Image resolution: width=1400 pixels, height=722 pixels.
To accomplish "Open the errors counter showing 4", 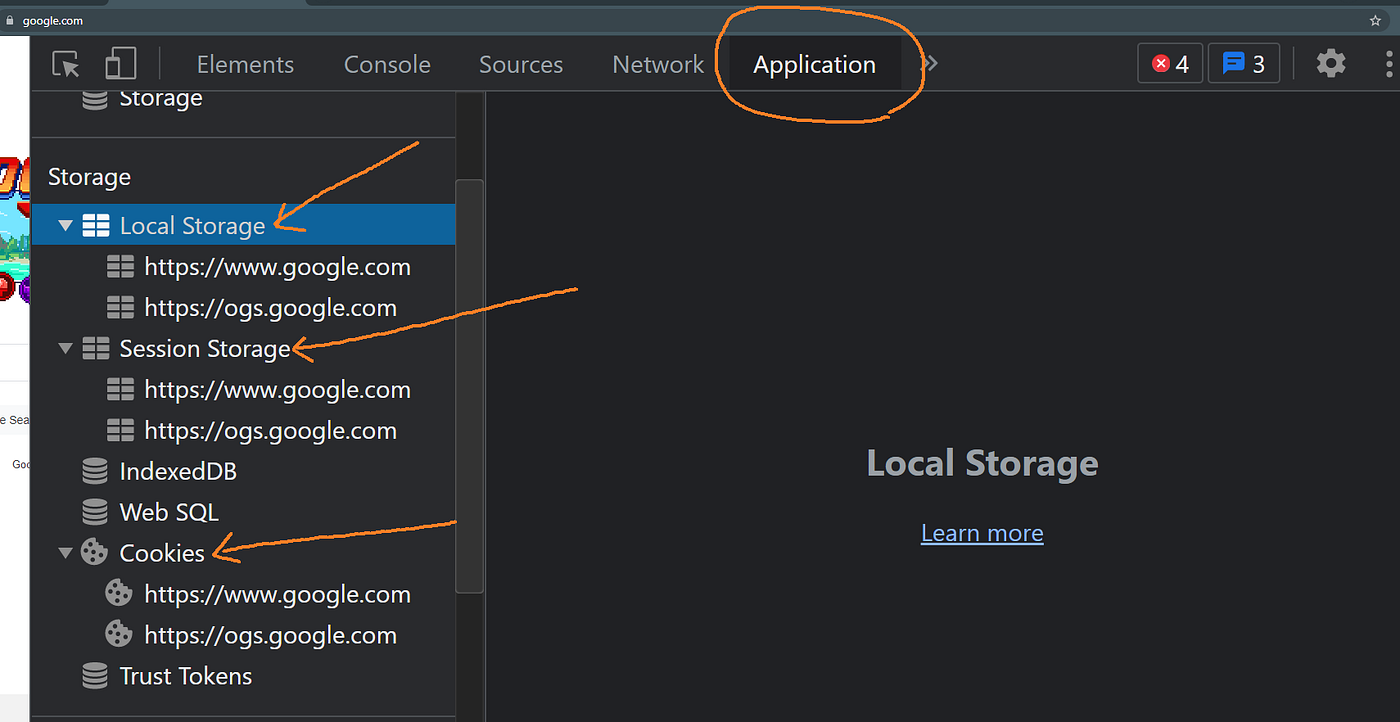I will coord(1170,64).
